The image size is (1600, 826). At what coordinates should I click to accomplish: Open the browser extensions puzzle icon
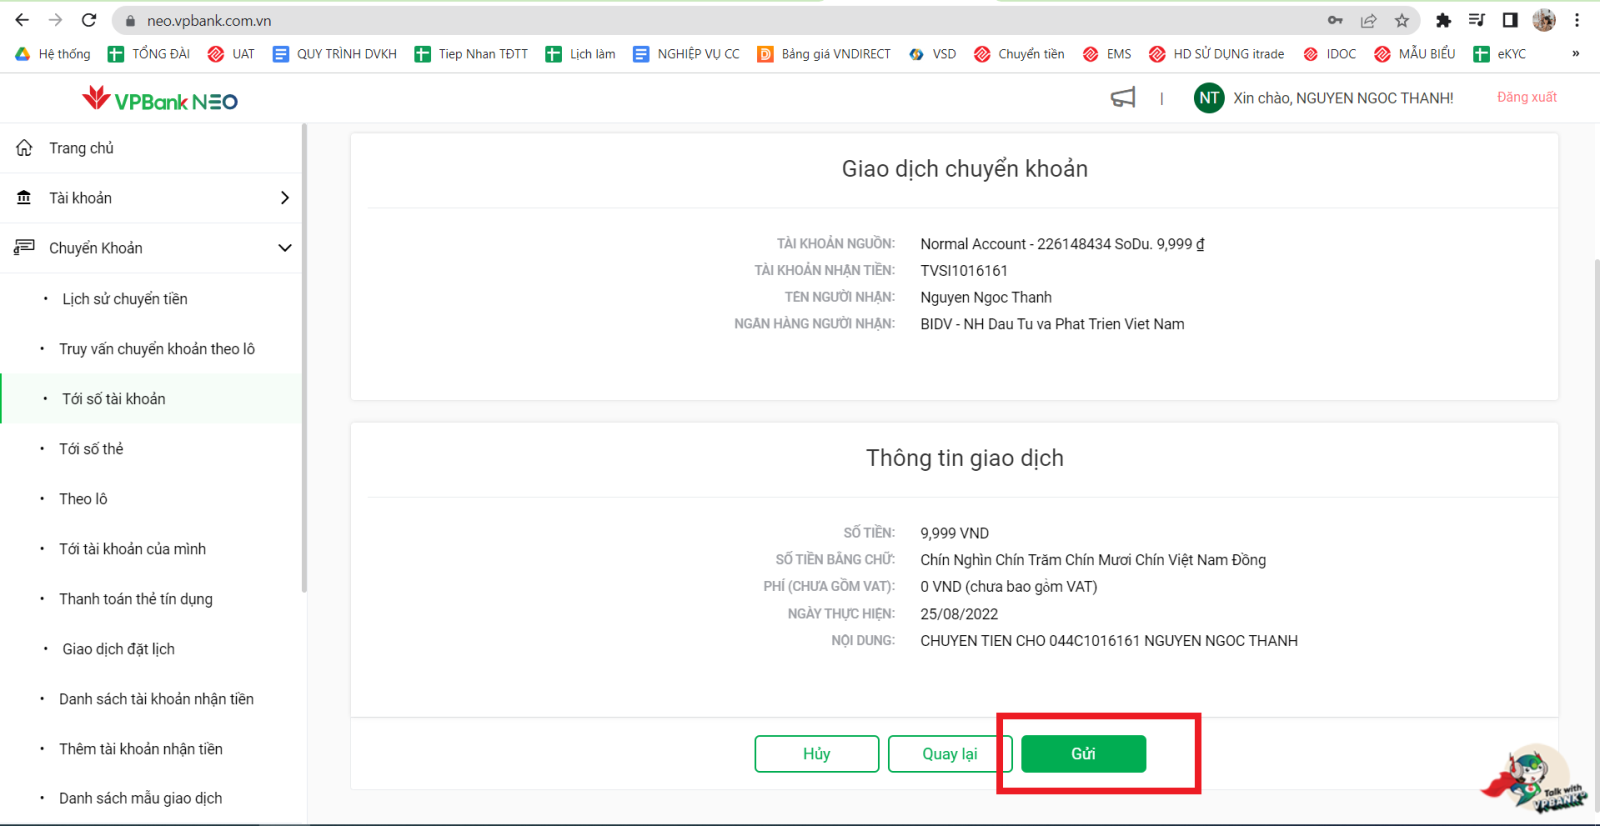click(x=1443, y=21)
